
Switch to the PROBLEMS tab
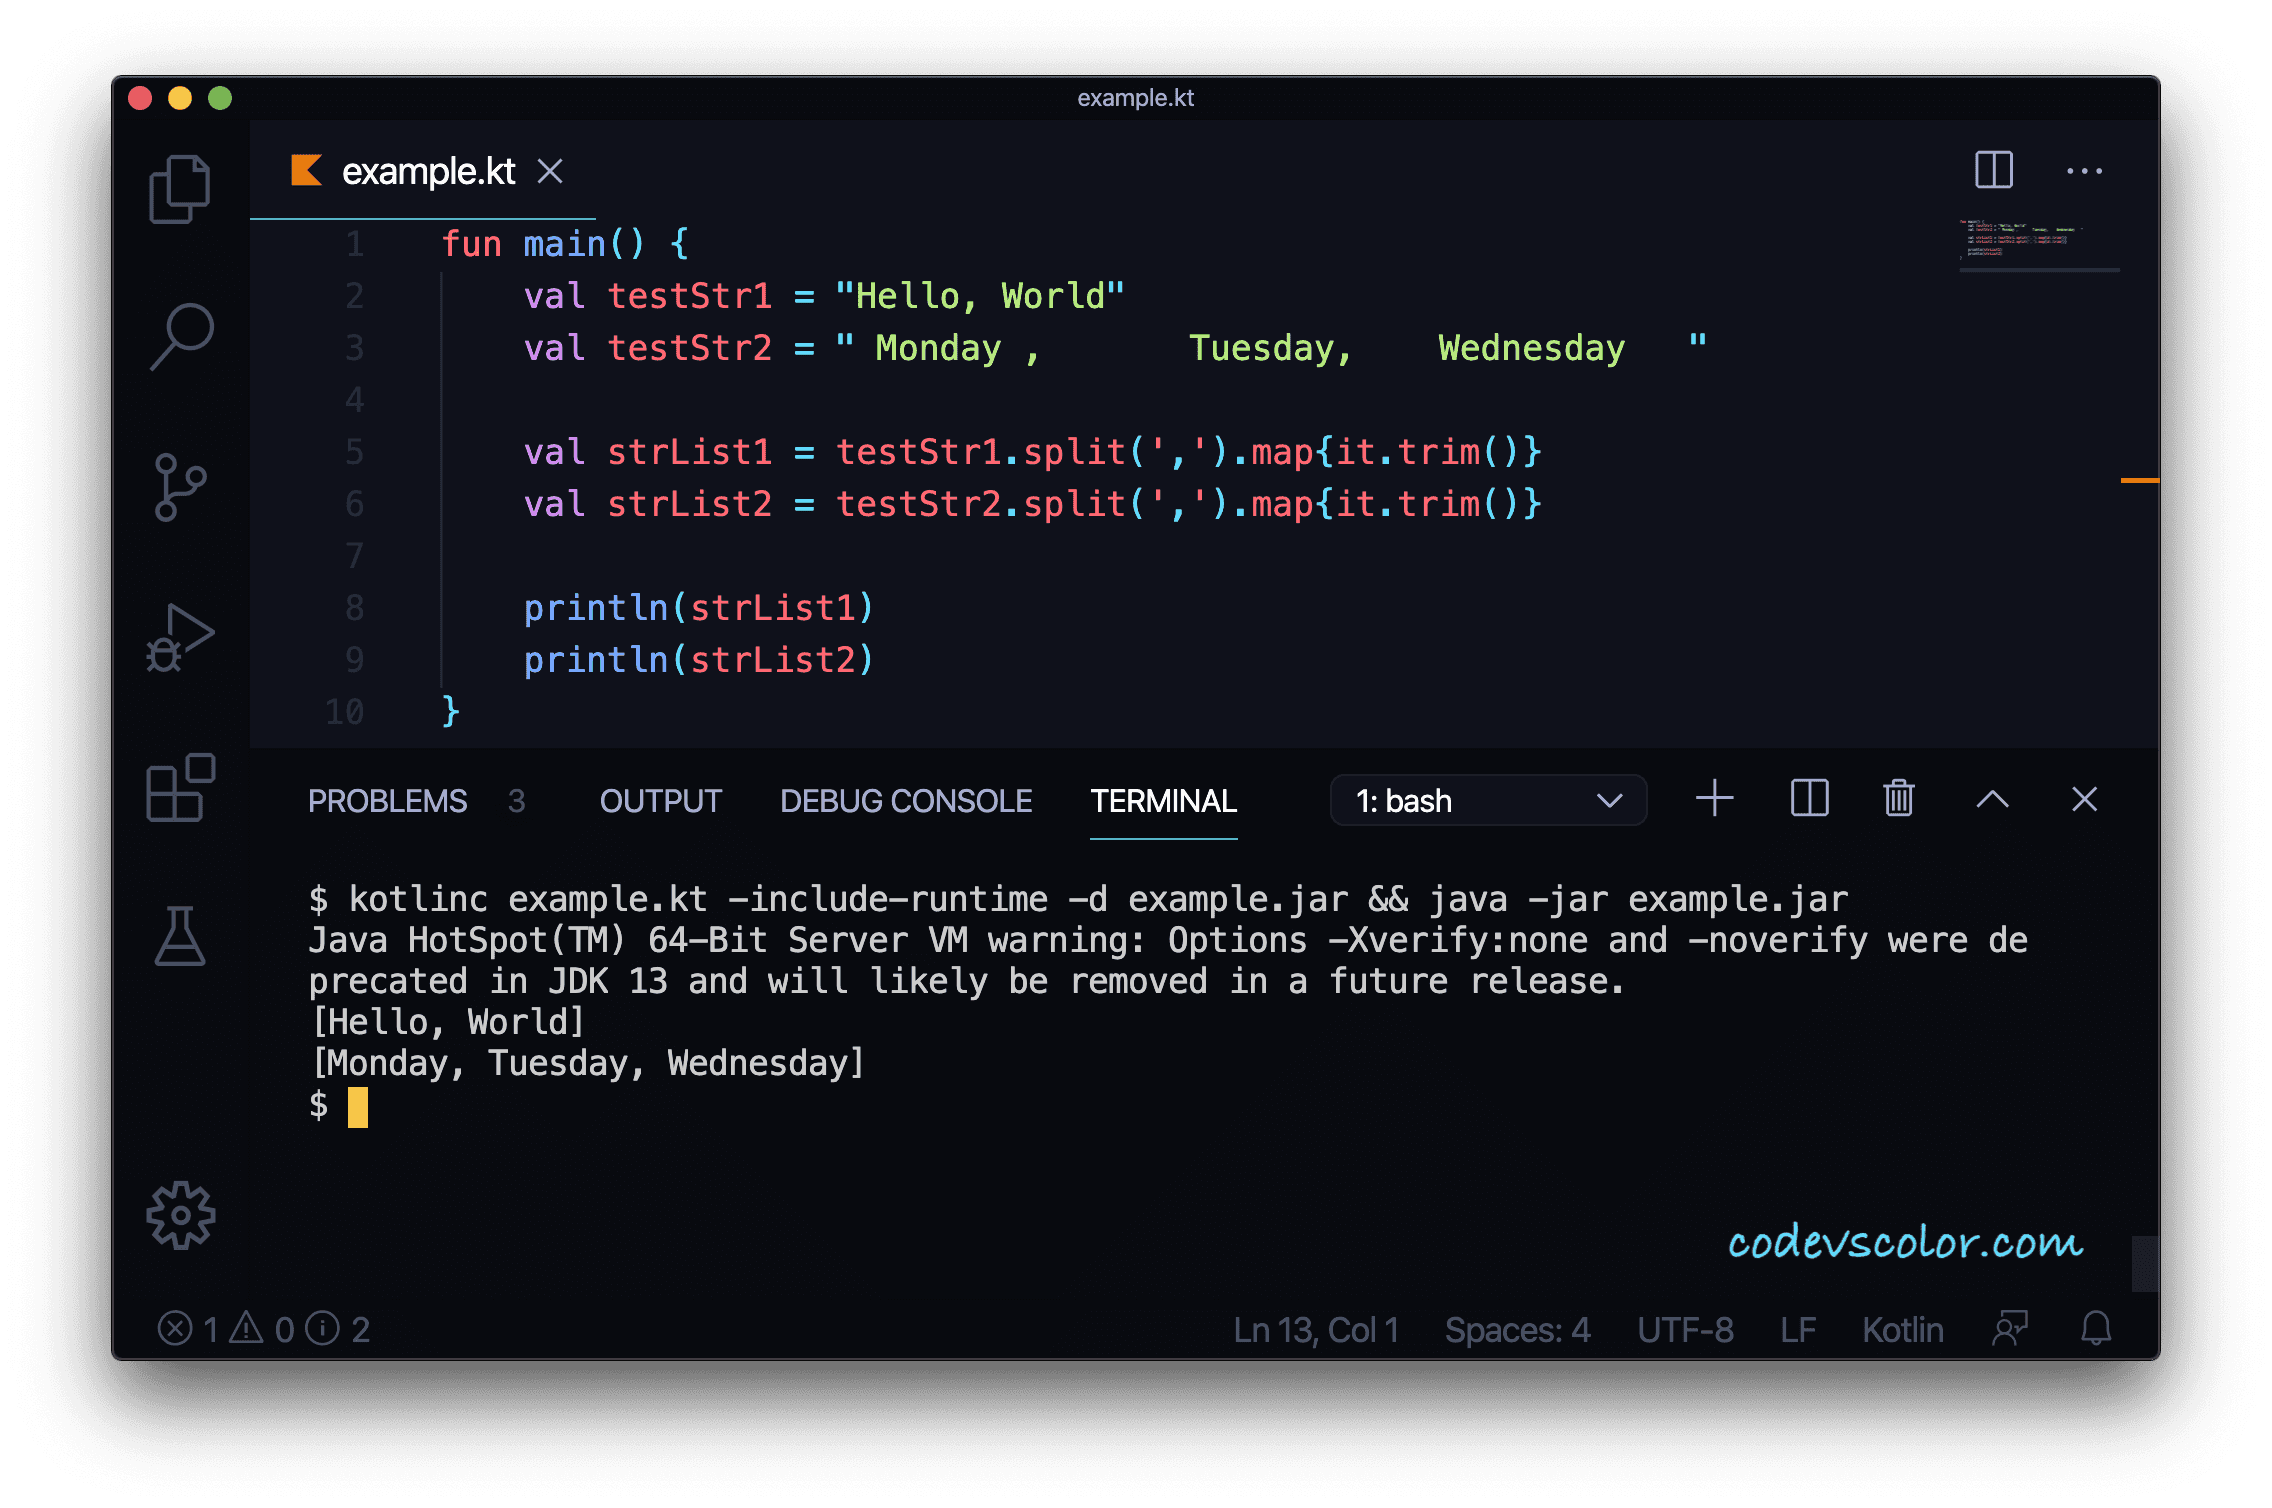coord(387,801)
